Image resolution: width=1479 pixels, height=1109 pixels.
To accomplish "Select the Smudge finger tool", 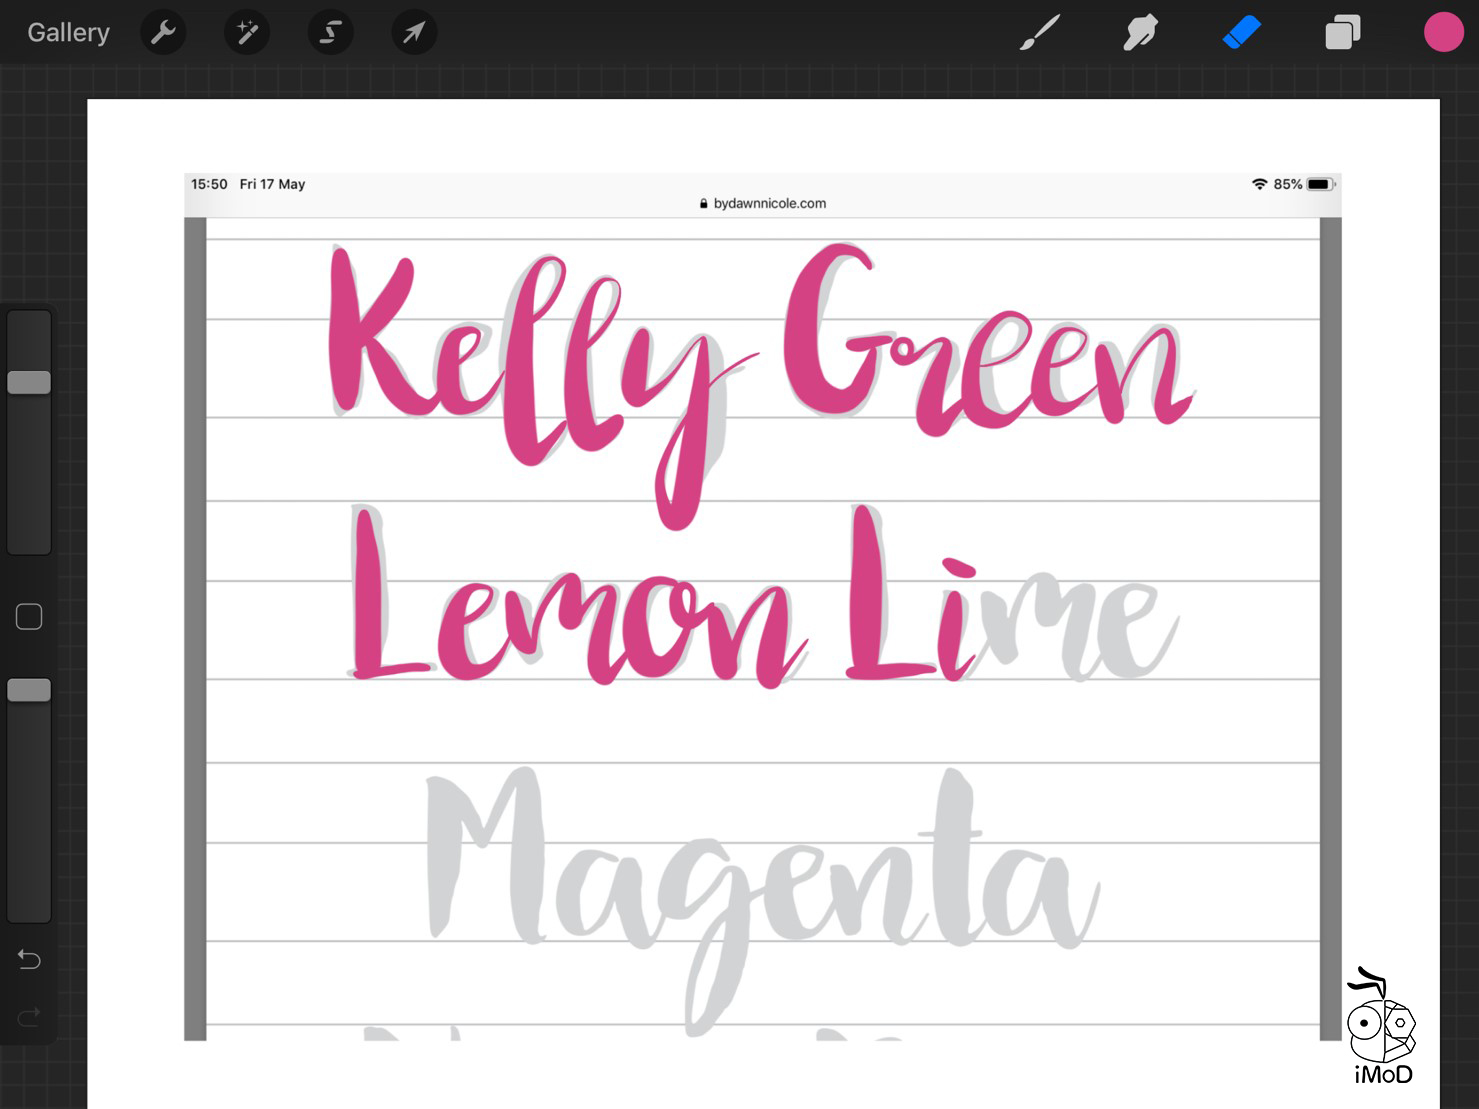I will [x=1140, y=33].
